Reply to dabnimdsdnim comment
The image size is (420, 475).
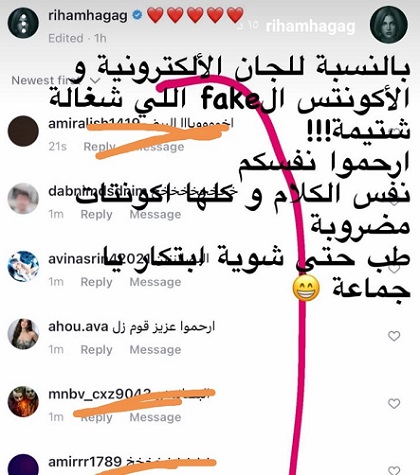coord(96,214)
